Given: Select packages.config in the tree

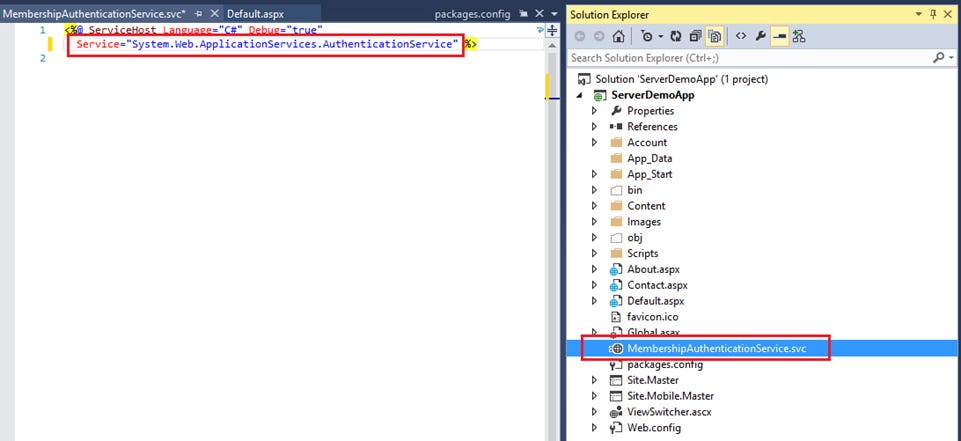Looking at the screenshot, I should coord(665,364).
